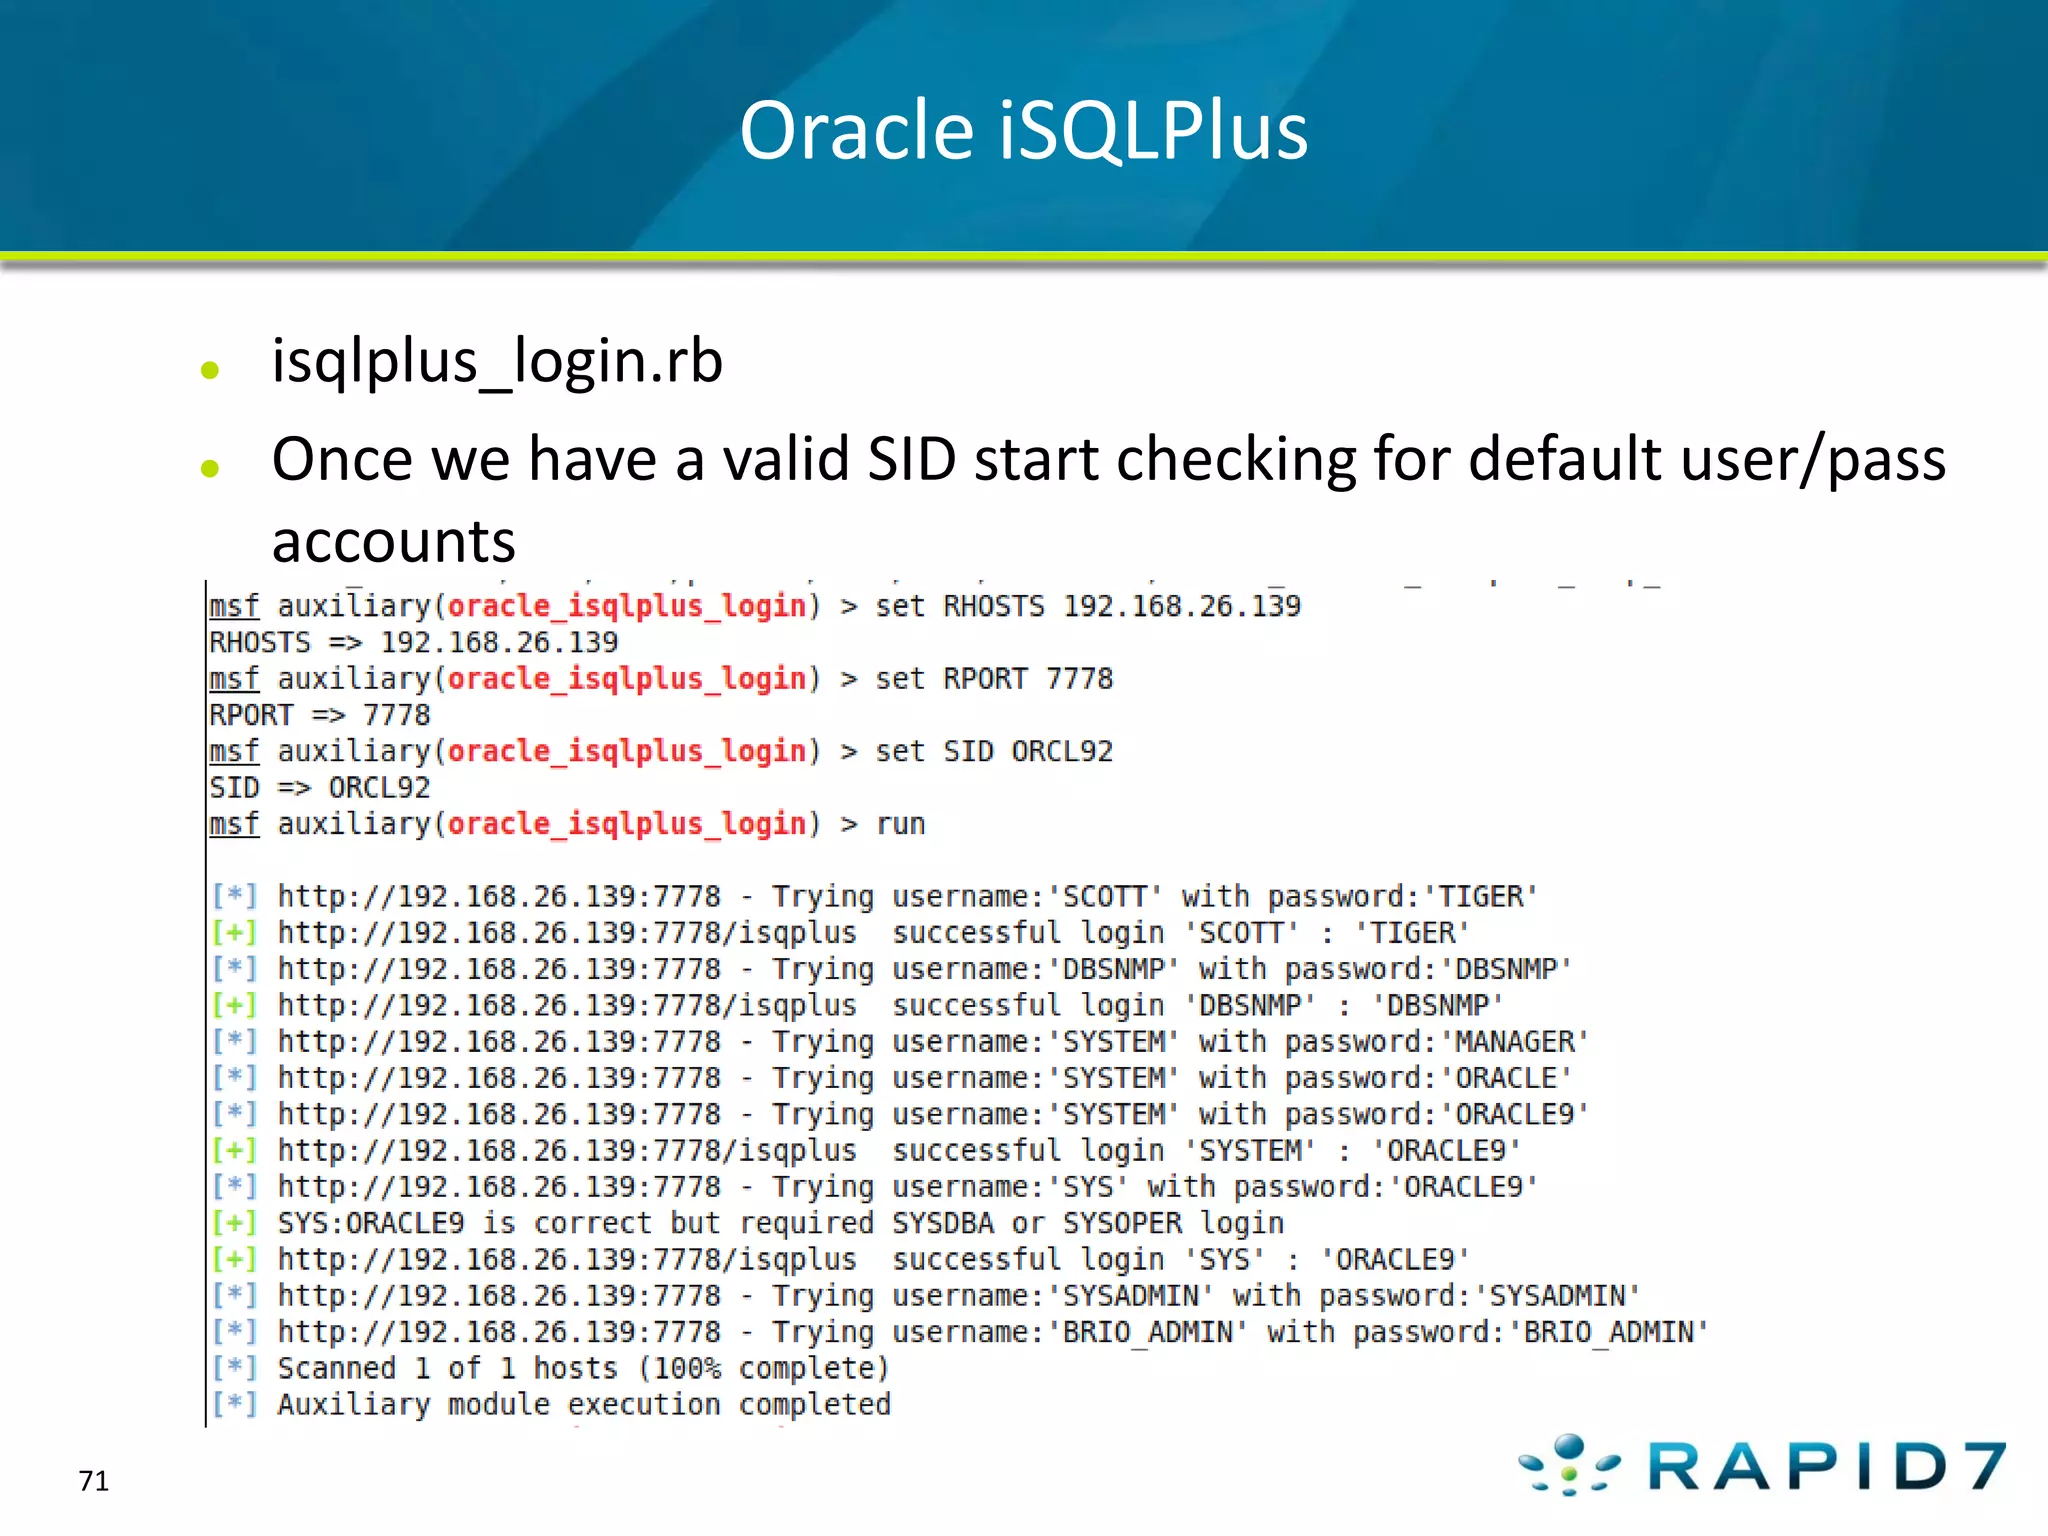Click the output 'RPORT => 7778'
Screen dimensions: 2048x1536
(x=320, y=715)
